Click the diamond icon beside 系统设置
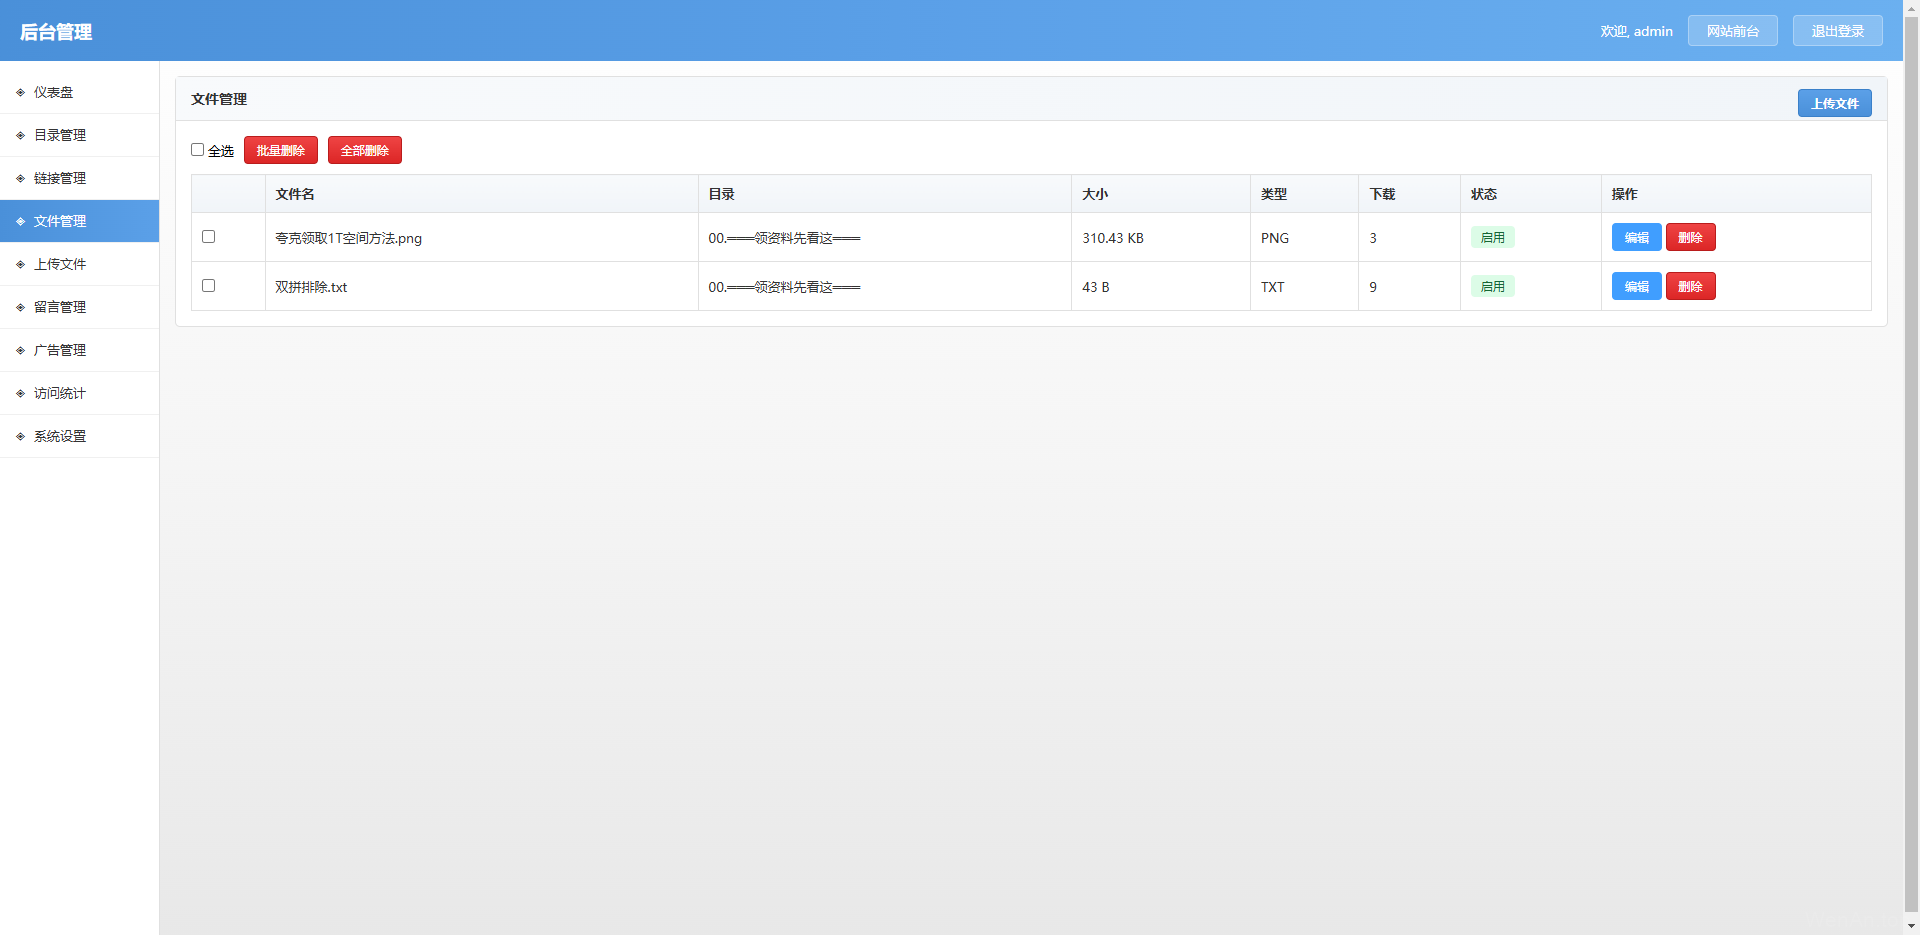The width and height of the screenshot is (1920, 935). (x=20, y=437)
